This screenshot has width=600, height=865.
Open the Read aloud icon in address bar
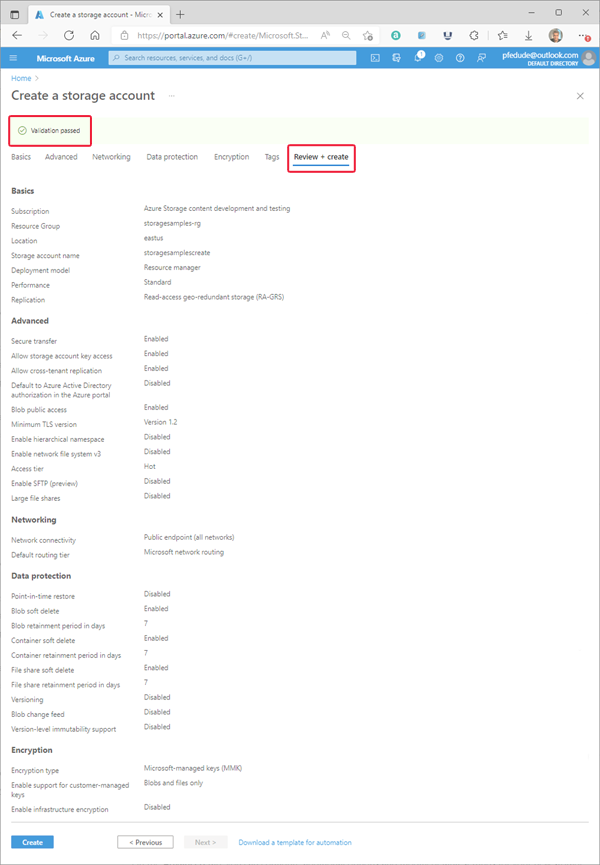[325, 35]
